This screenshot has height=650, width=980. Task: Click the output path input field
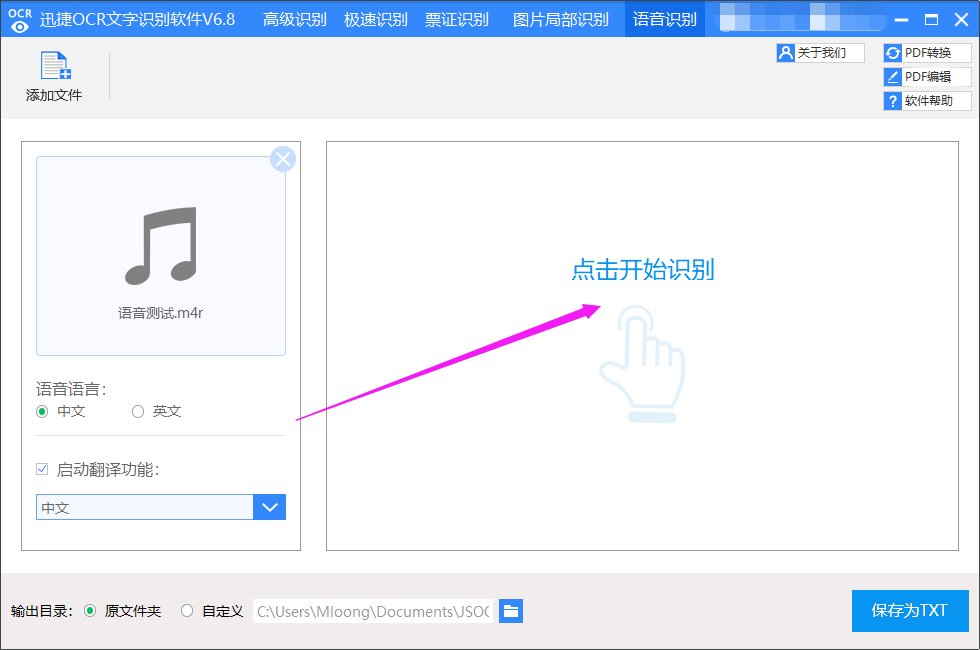click(x=375, y=611)
